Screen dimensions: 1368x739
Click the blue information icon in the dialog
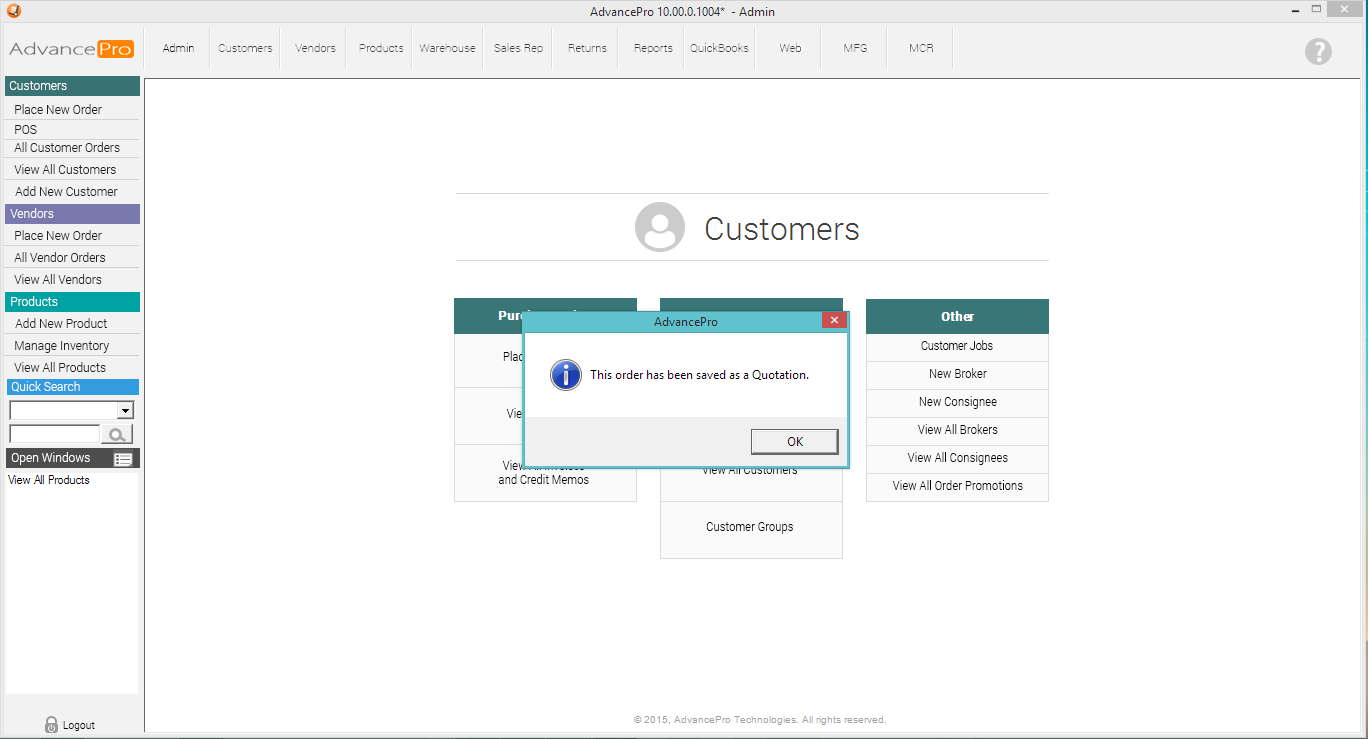(x=565, y=375)
